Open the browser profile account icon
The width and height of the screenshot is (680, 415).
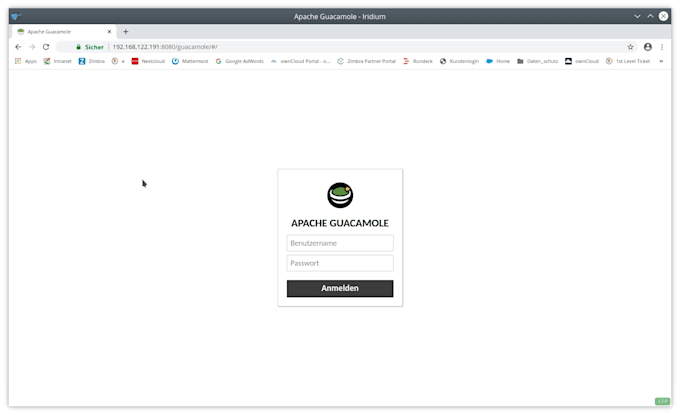(x=647, y=47)
